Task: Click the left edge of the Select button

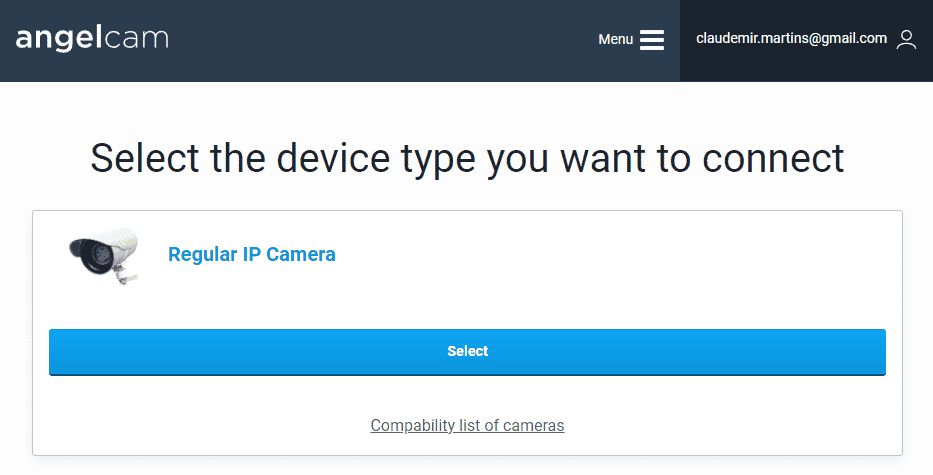Action: pos(60,352)
